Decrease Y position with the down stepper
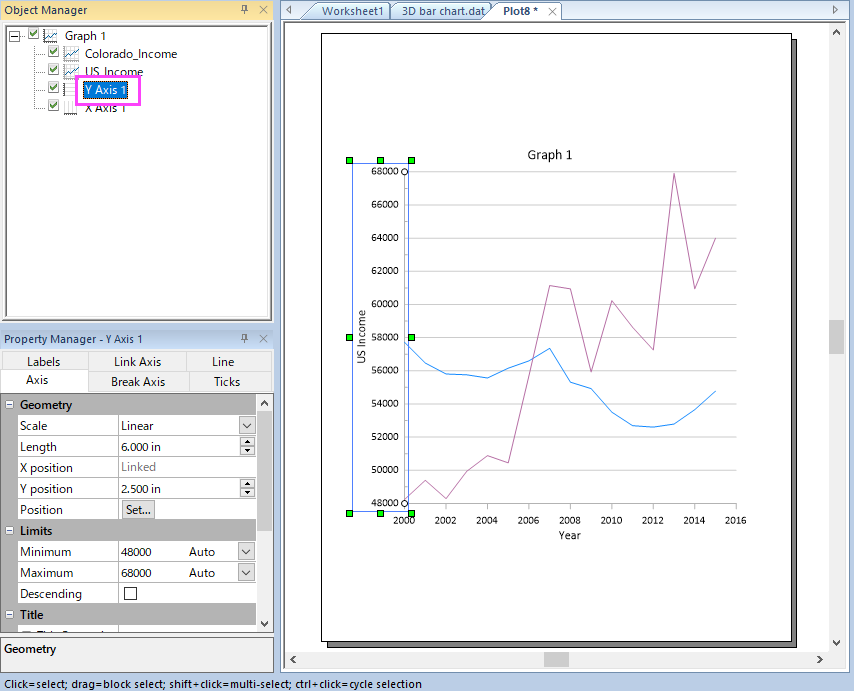The image size is (854, 691). (x=247, y=493)
